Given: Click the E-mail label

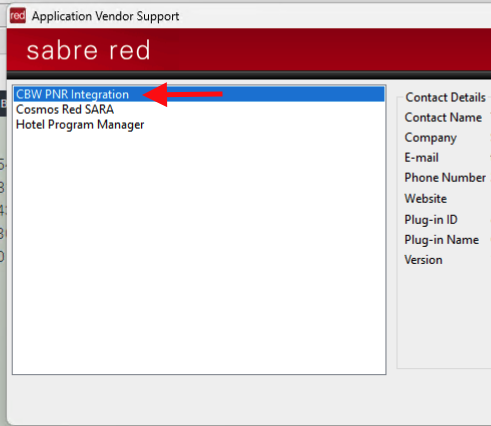Looking at the screenshot, I should [421, 158].
